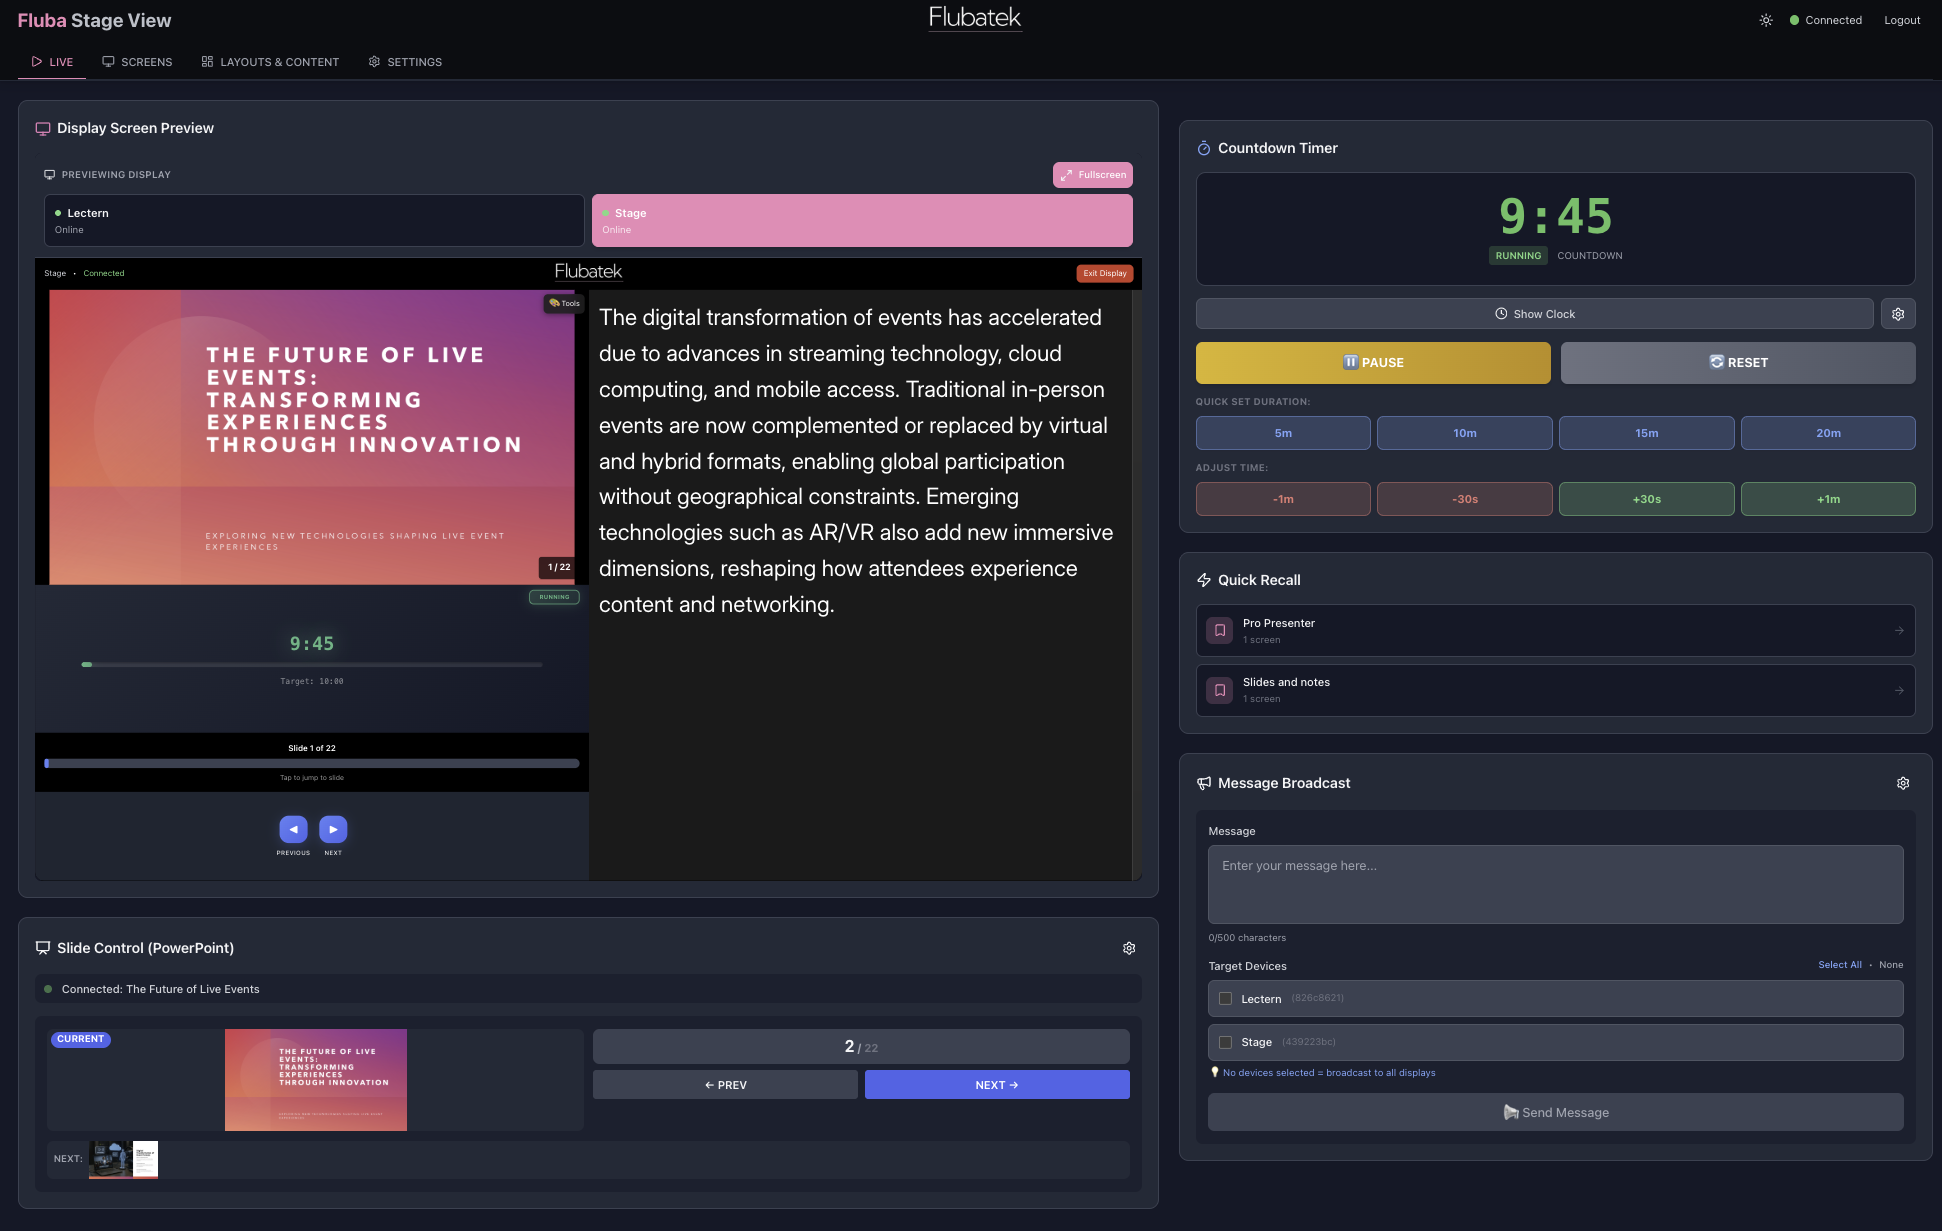The image size is (1942, 1231).
Task: Click the None devices link
Action: 1891,965
